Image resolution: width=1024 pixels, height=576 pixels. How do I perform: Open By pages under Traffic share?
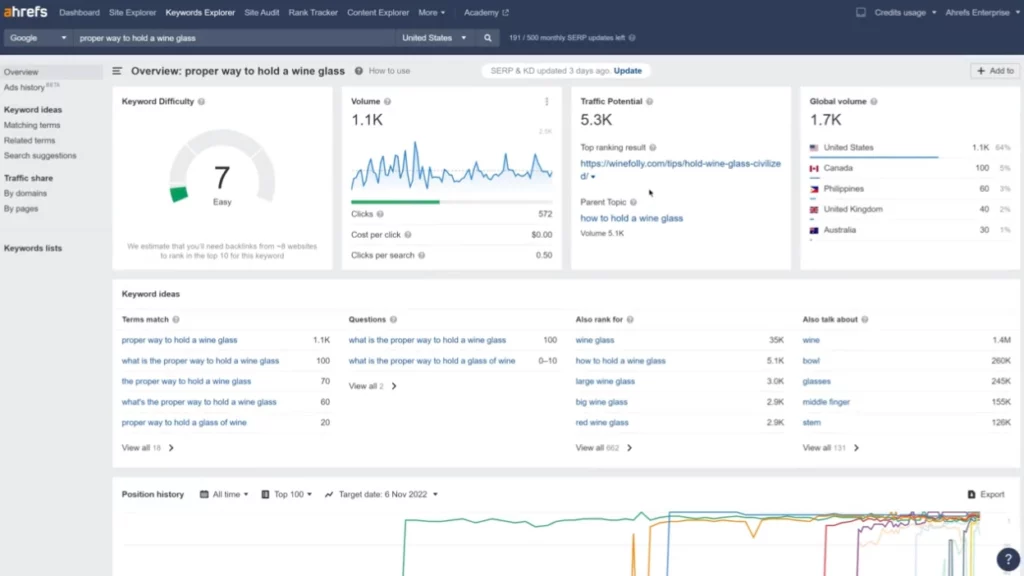coord(21,208)
